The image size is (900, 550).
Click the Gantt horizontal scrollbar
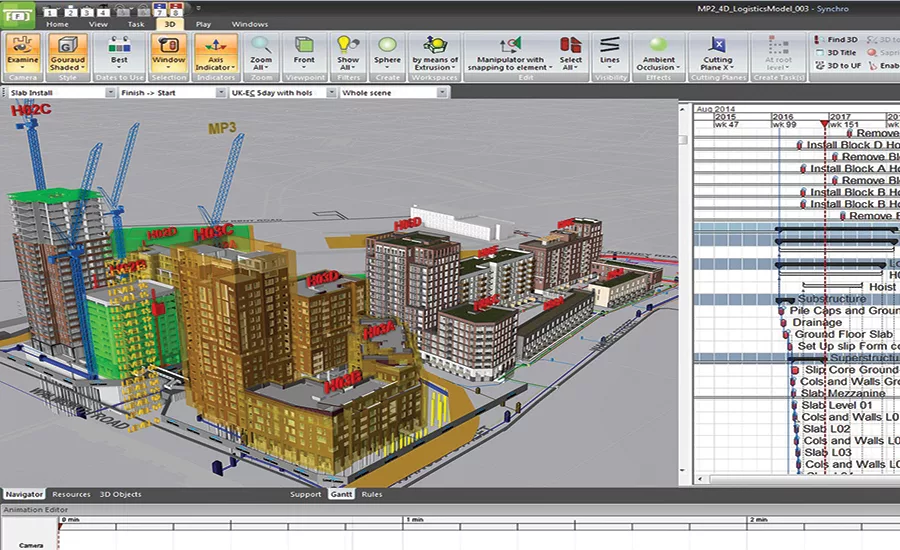(799, 478)
